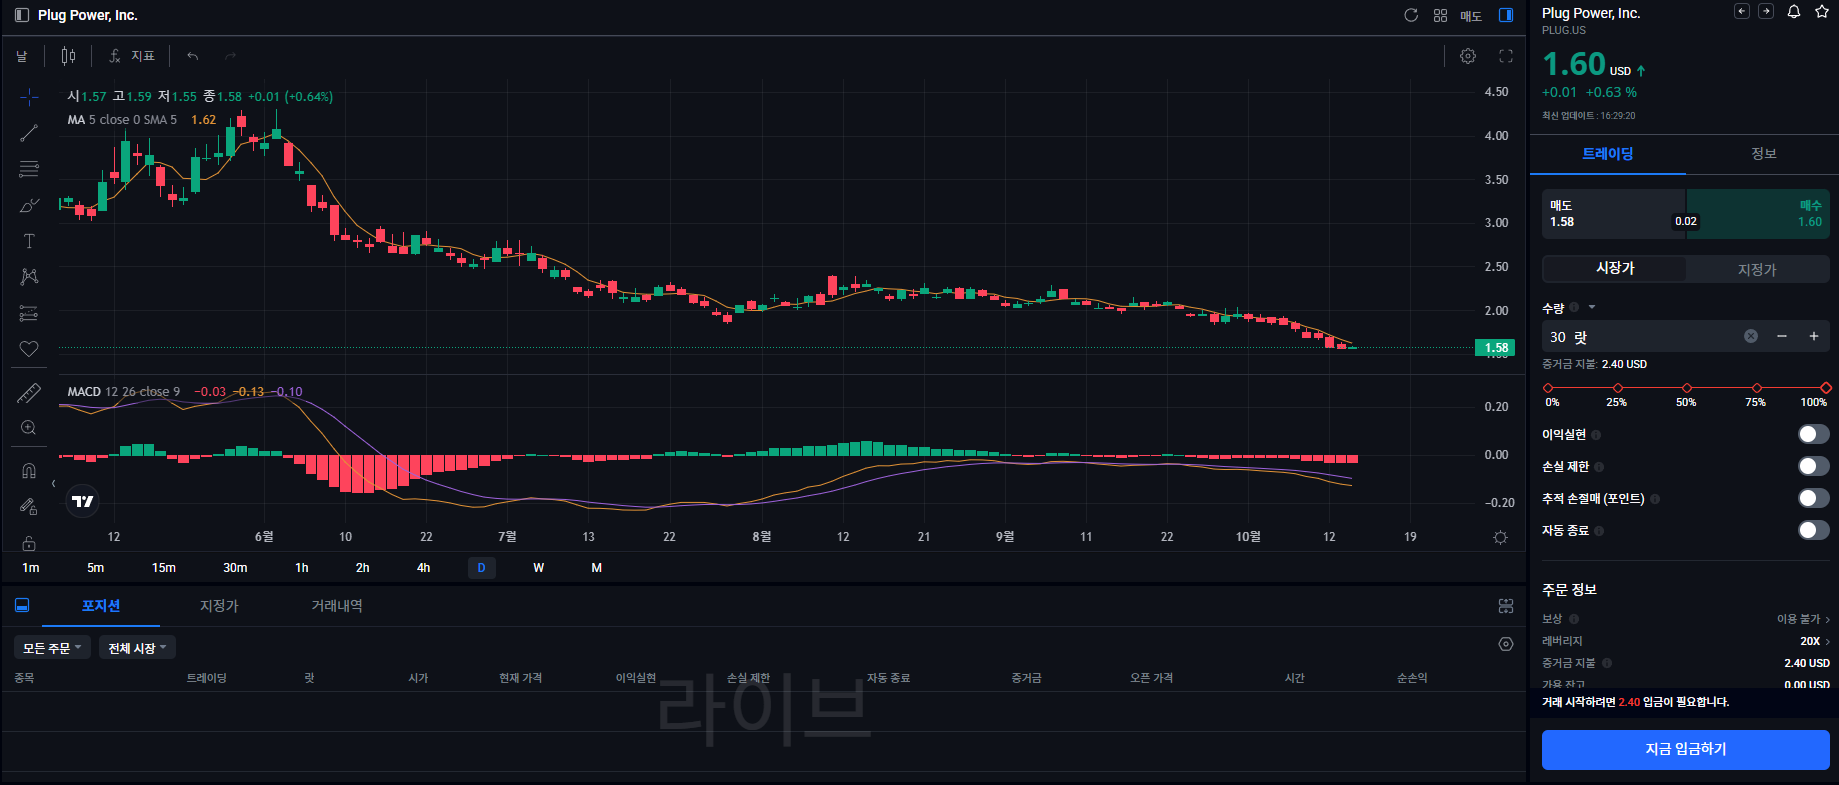1839x785 pixels.
Task: Open chart settings gear in toolbar
Action: (x=1468, y=56)
